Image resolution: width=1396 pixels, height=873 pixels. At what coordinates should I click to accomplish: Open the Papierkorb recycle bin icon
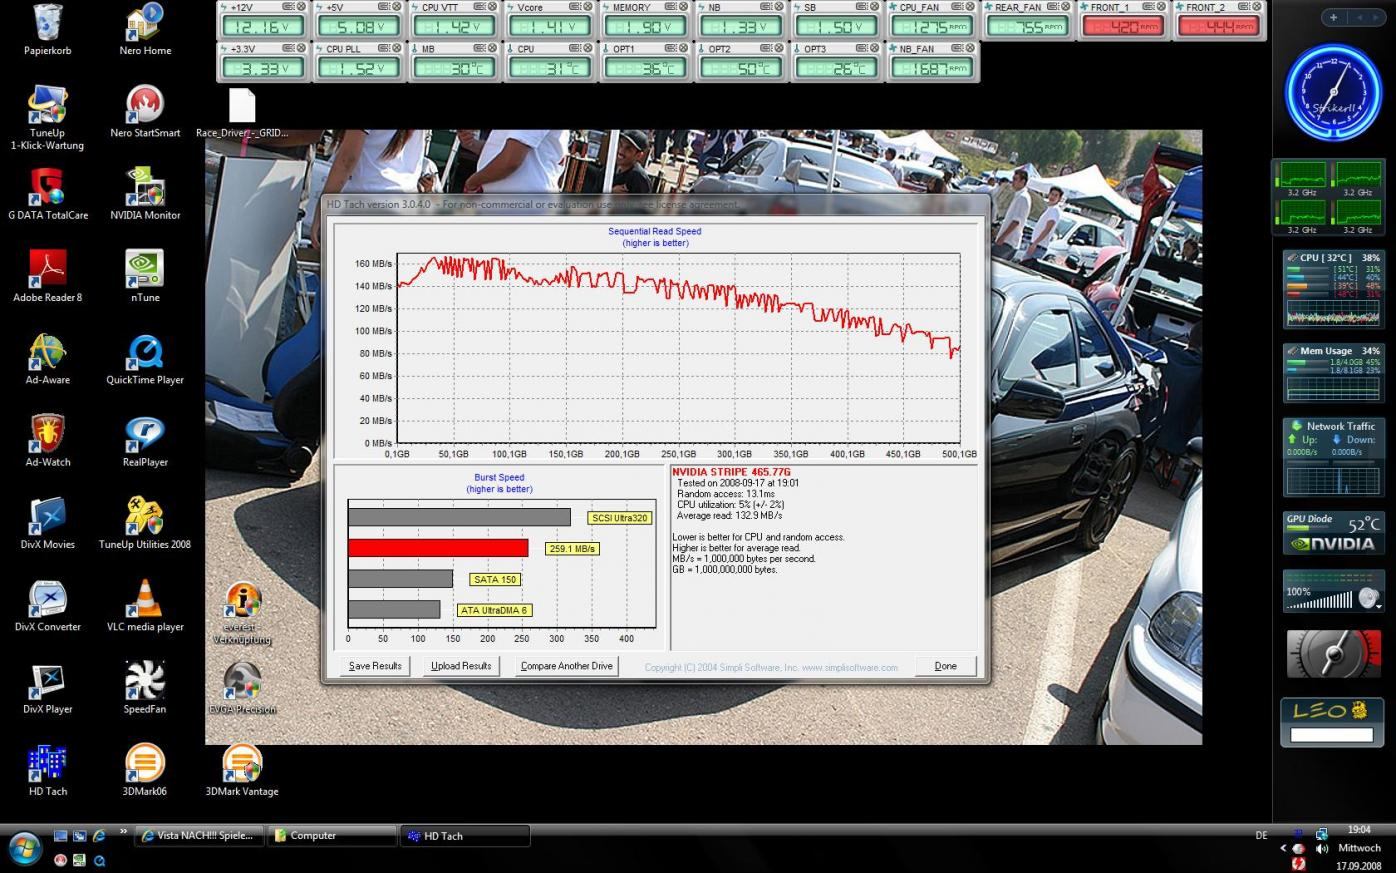[47, 29]
